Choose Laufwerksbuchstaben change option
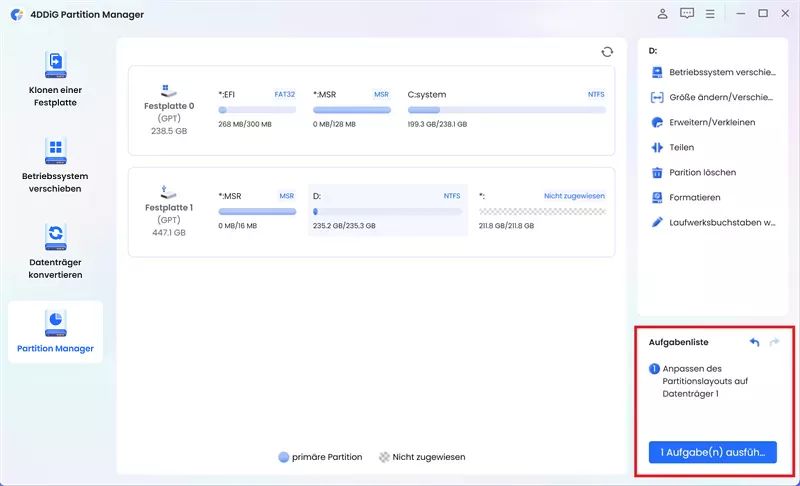This screenshot has width=800, height=486. [x=713, y=222]
